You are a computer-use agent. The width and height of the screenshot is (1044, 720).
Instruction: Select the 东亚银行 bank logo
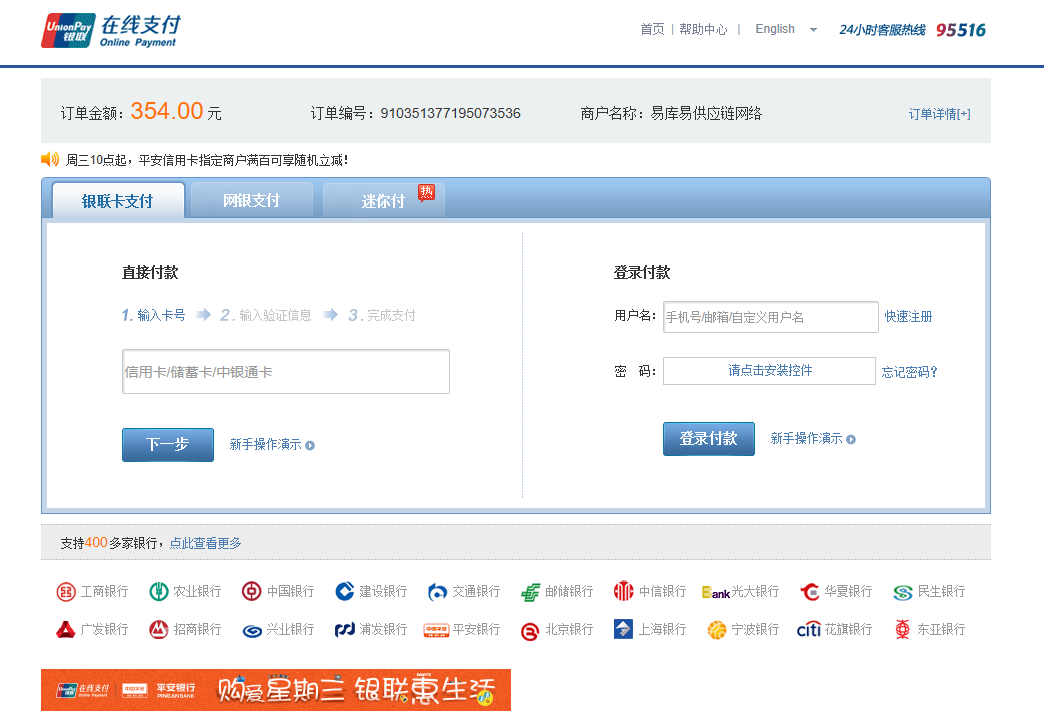[903, 629]
